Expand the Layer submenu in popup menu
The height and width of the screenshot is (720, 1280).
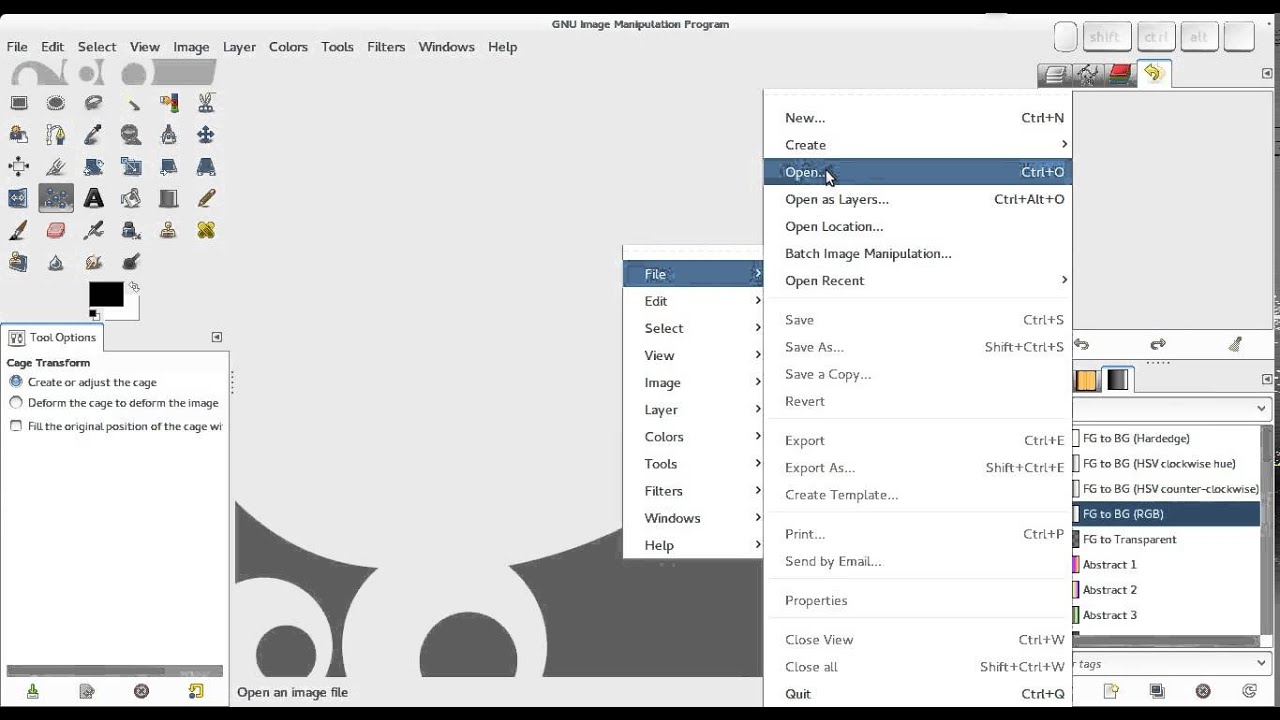[693, 410]
